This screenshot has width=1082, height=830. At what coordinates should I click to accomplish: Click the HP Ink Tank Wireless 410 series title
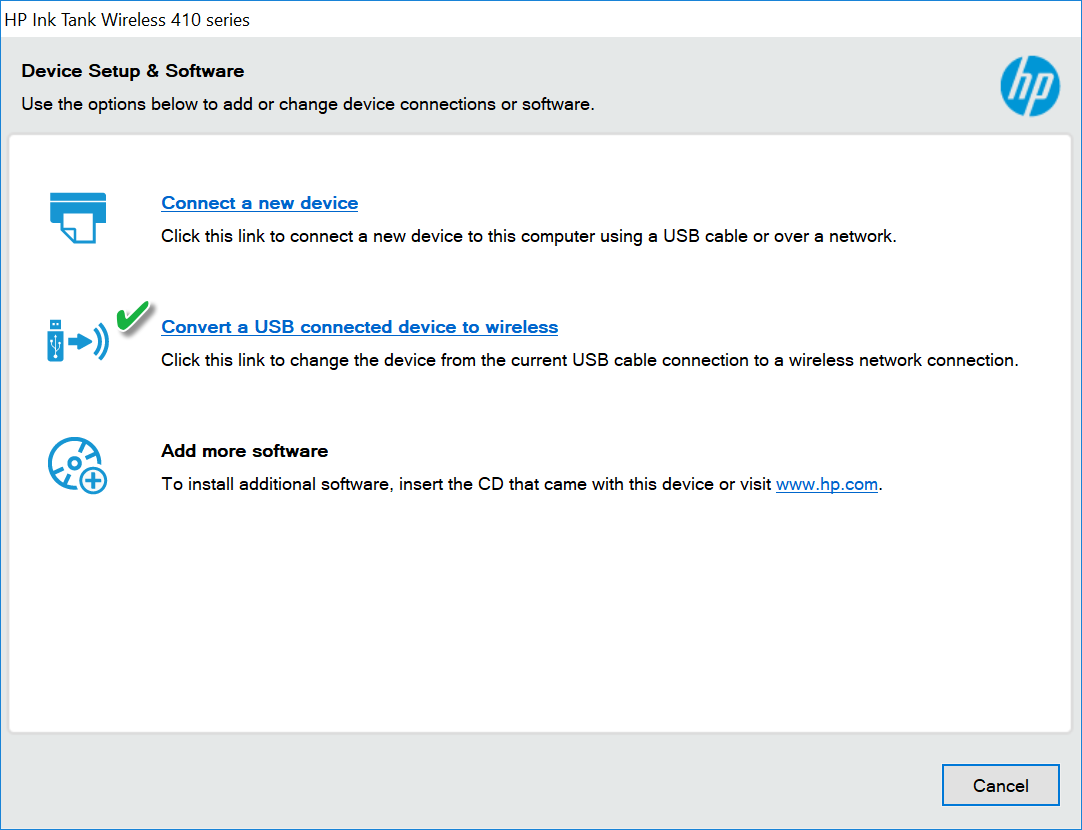pos(127,19)
